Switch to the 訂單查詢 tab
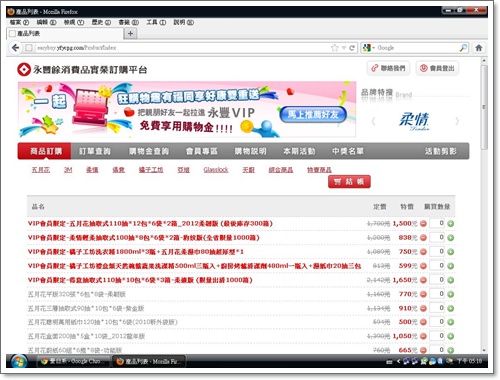 pyautogui.click(x=95, y=151)
